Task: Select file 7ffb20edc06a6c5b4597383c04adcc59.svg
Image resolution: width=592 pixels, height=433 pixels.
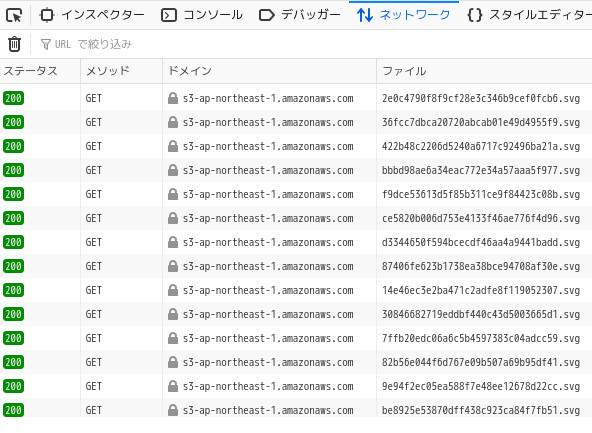Action: tap(481, 338)
